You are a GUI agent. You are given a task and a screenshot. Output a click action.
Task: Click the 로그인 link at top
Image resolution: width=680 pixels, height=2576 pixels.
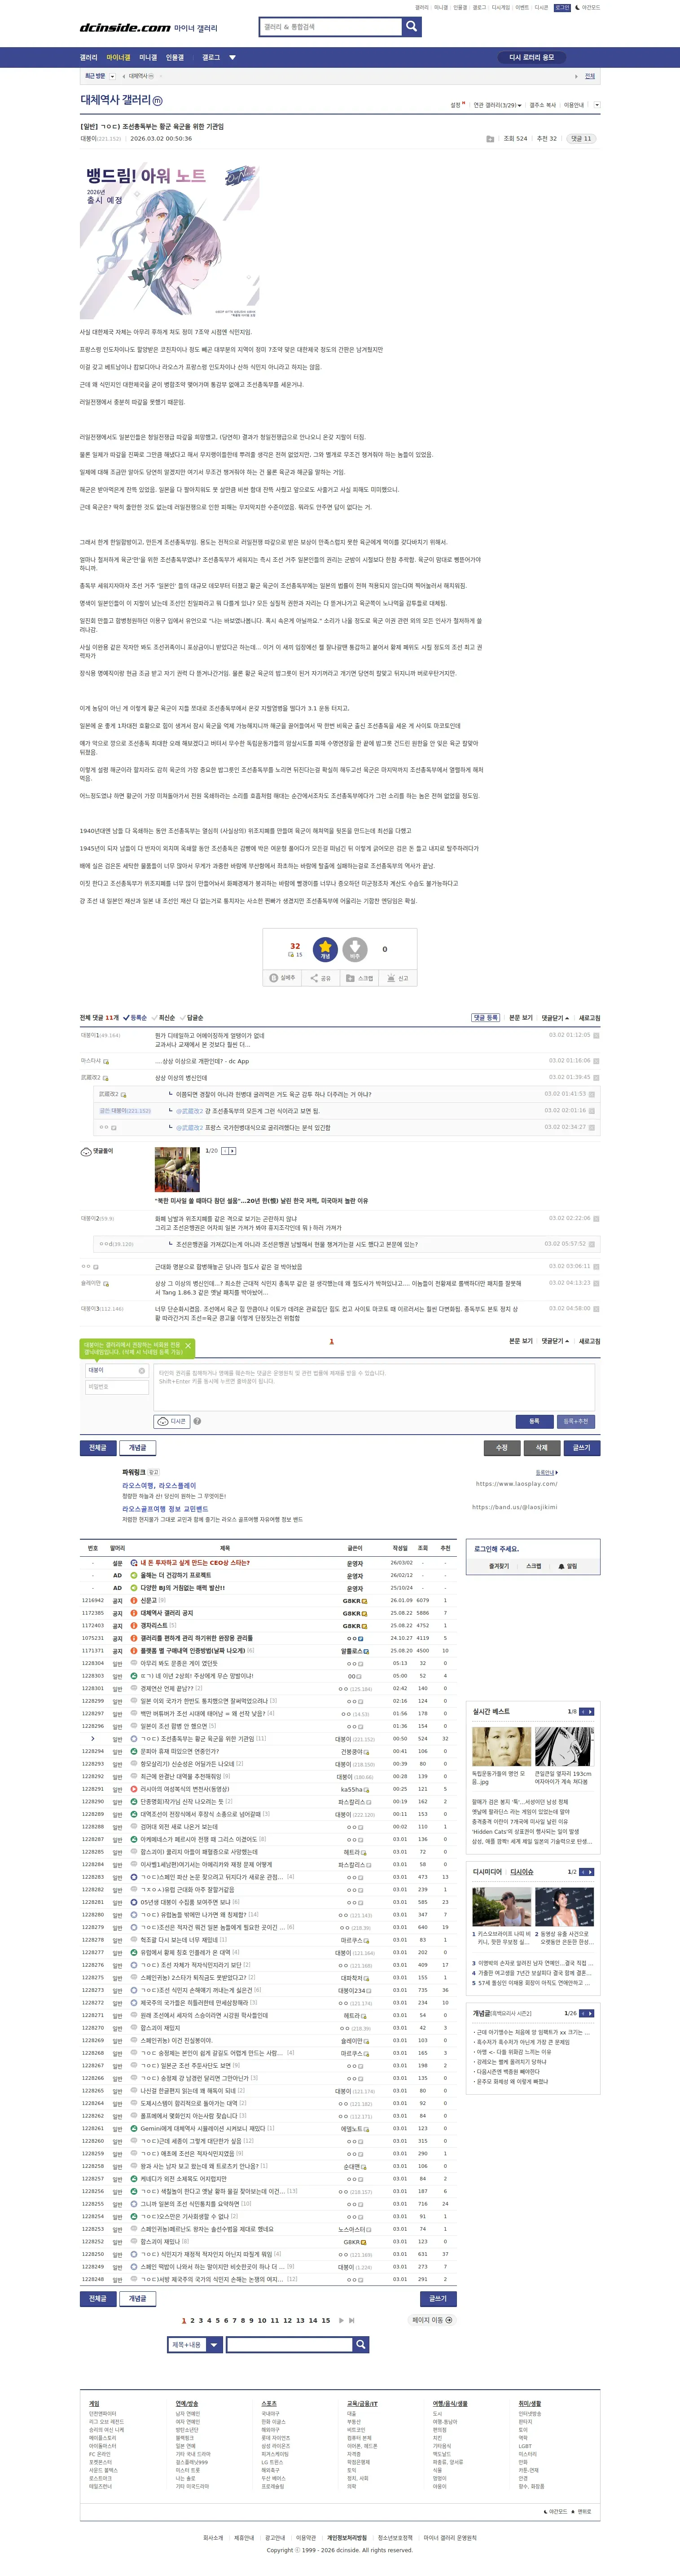point(562,7)
